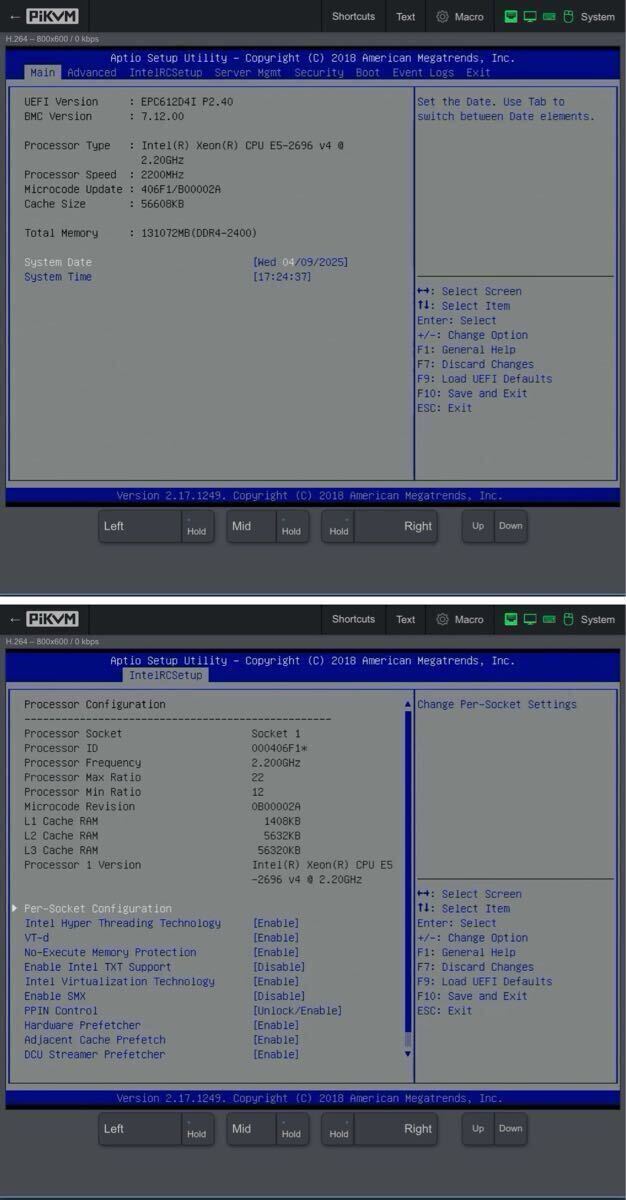
Task: Click the mouse status icon in the Processor Configuration window
Action: 568,620
